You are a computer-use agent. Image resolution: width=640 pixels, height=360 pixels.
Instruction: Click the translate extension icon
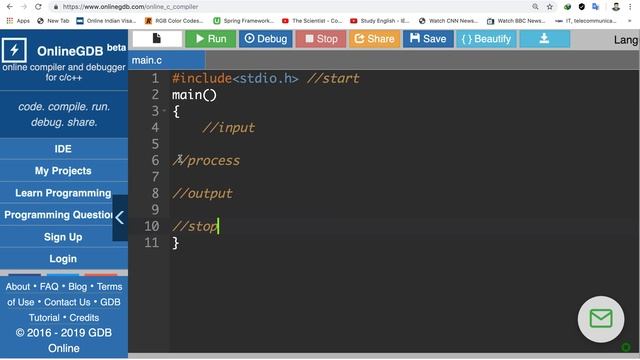tap(596, 7)
